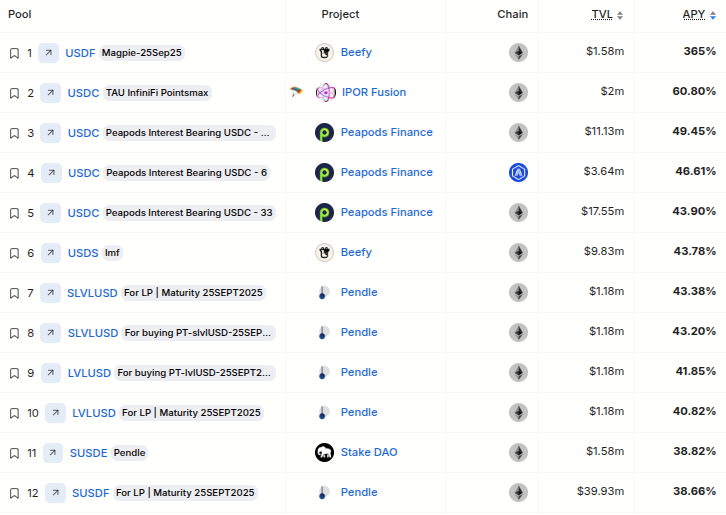Bookmark SUSDF For LP pool row 12
The image size is (726, 515).
pyautogui.click(x=14, y=493)
